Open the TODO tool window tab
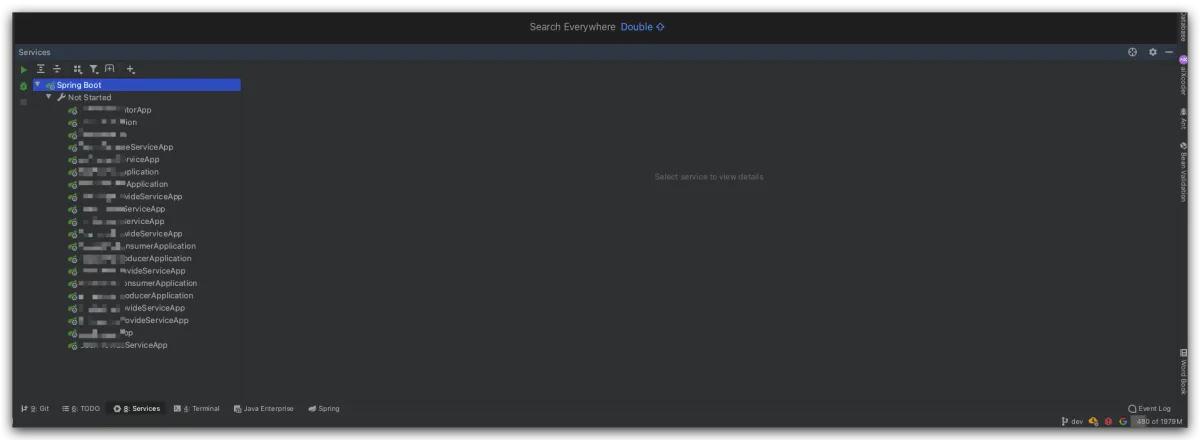The image size is (1200, 440). (x=81, y=409)
